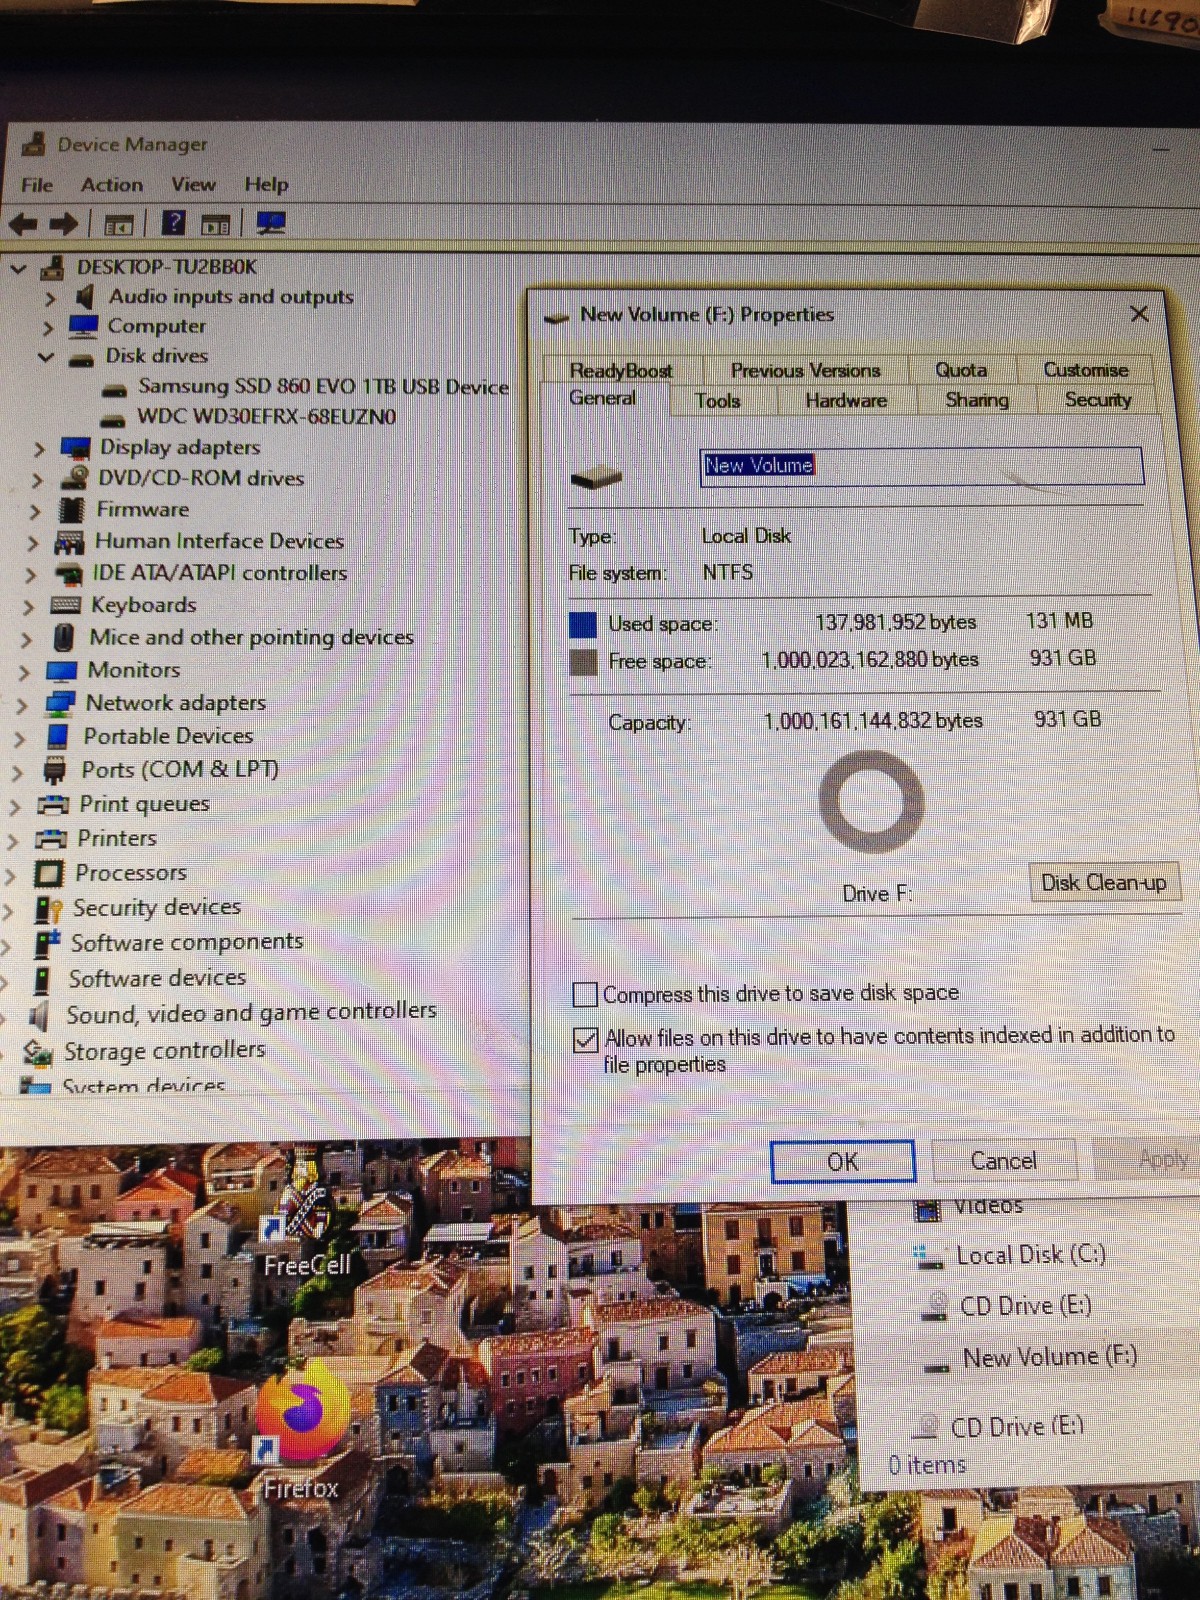Uncheck Allow files on this drive to be indexed
The image size is (1200, 1600).
click(x=586, y=1039)
